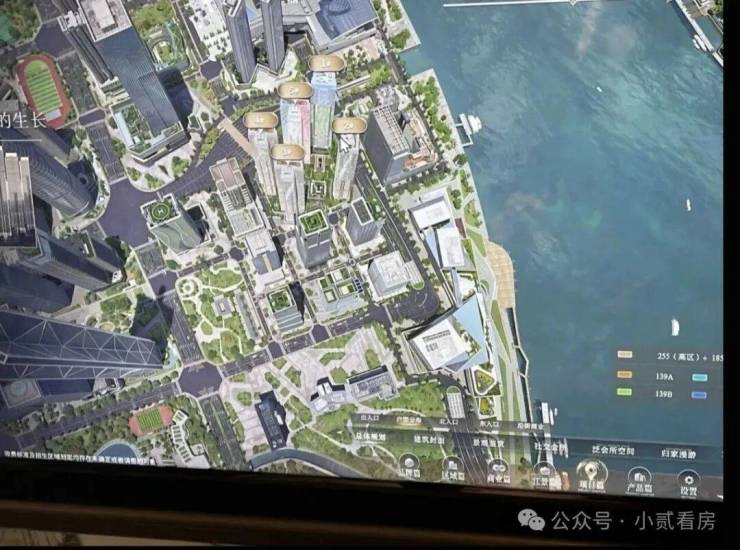Switch to the 社交会所 tab
This screenshot has height=550, width=740.
point(549,446)
